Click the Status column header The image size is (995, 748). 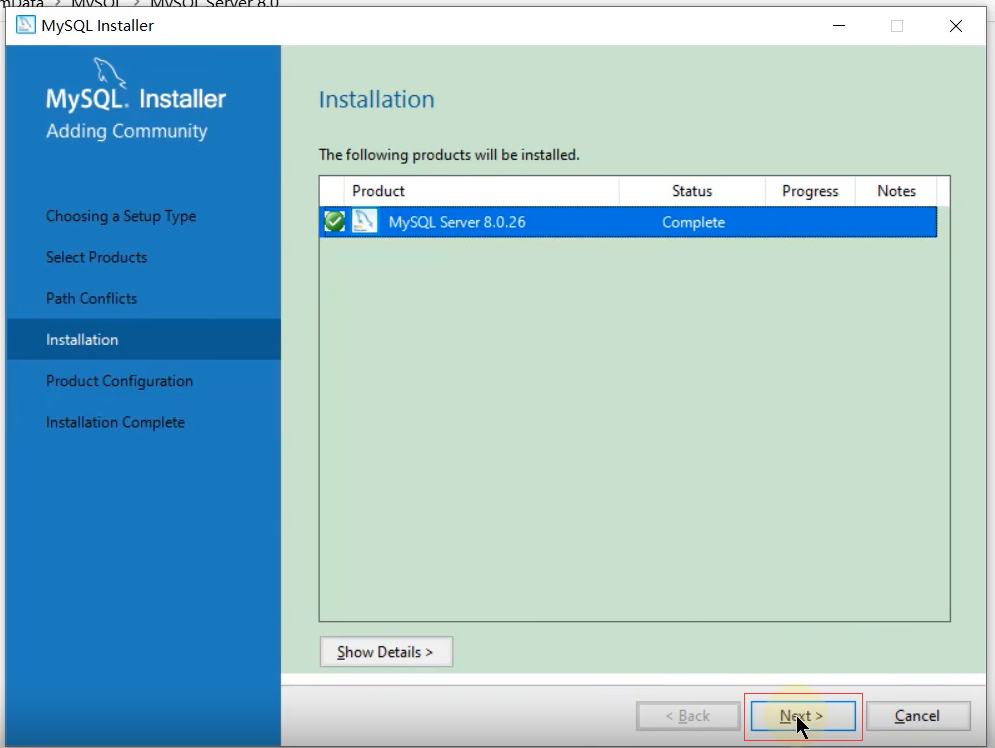click(692, 191)
